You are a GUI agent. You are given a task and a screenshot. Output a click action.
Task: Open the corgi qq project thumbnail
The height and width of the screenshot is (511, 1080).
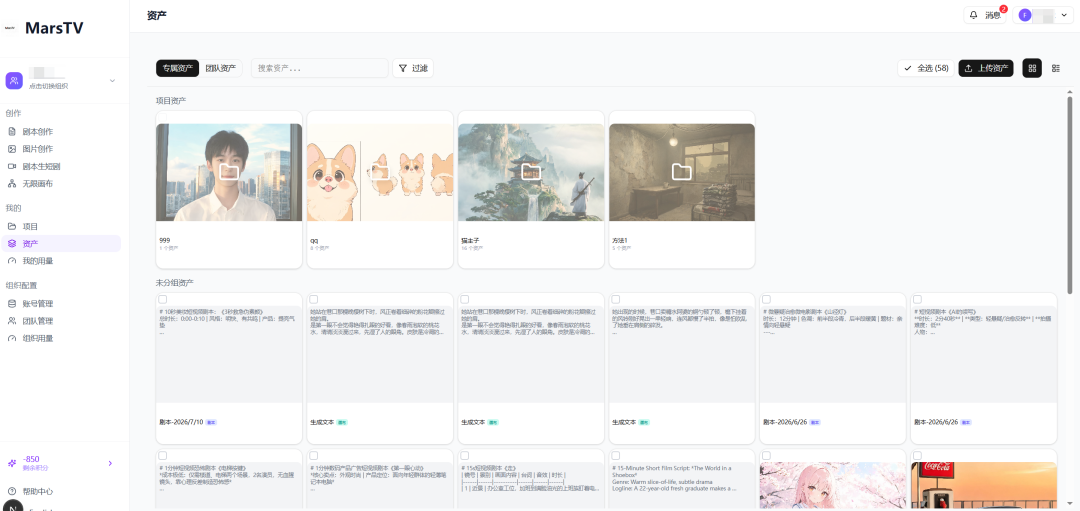tap(380, 172)
